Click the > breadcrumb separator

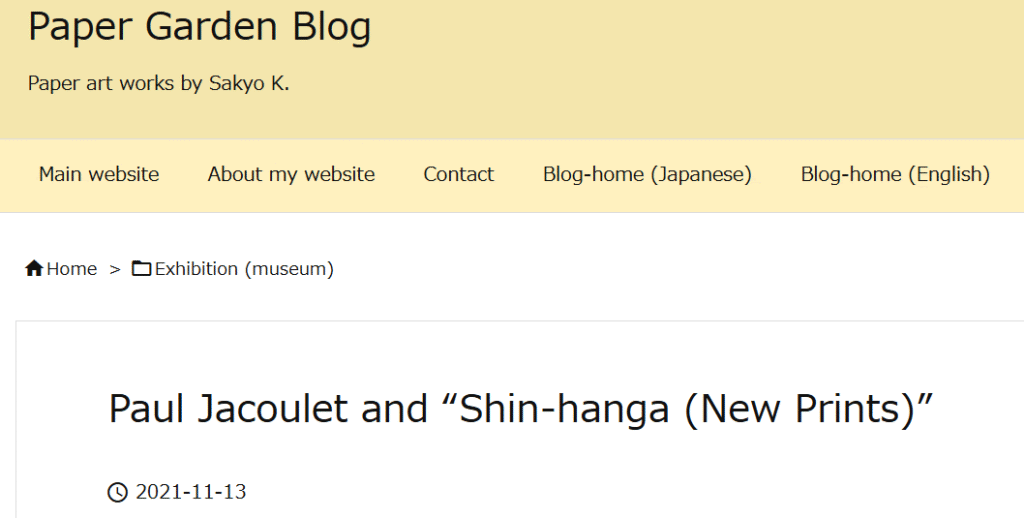[x=115, y=269]
